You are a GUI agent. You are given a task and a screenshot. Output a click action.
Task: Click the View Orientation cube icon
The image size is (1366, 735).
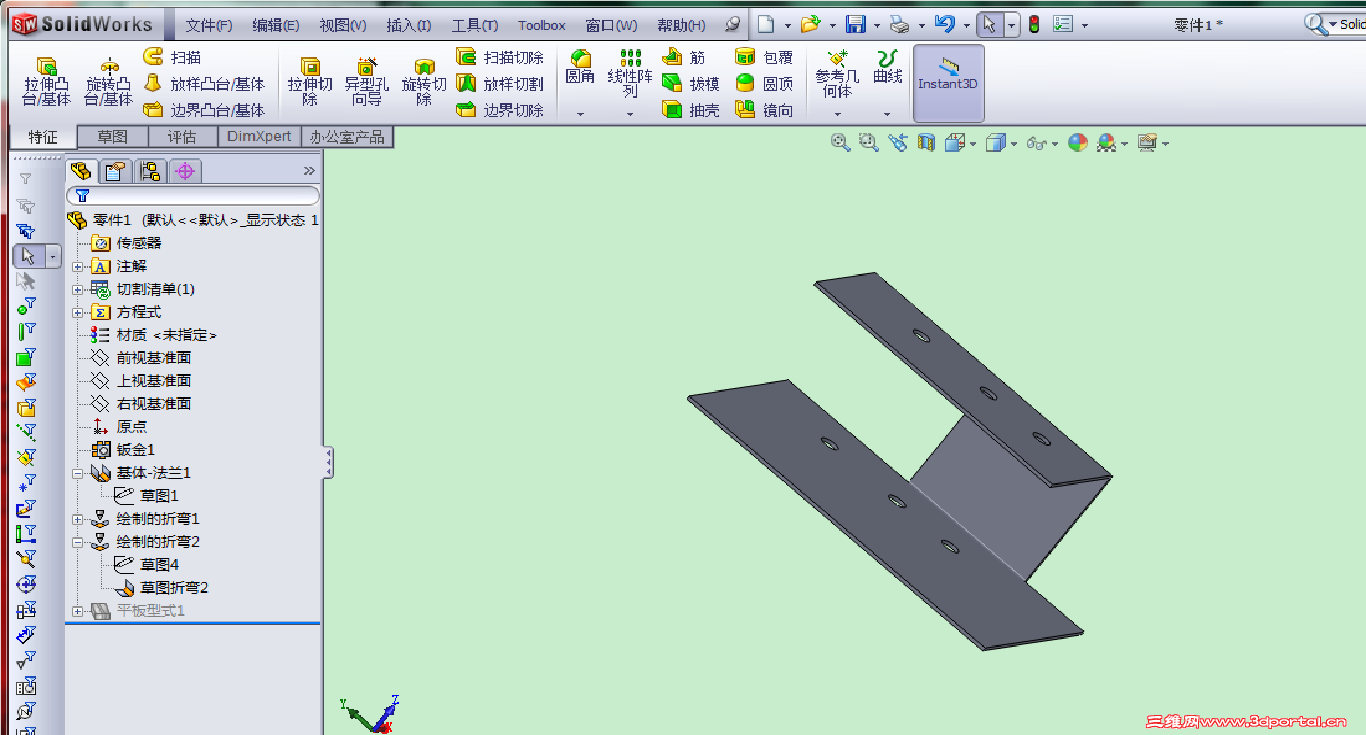click(x=955, y=143)
